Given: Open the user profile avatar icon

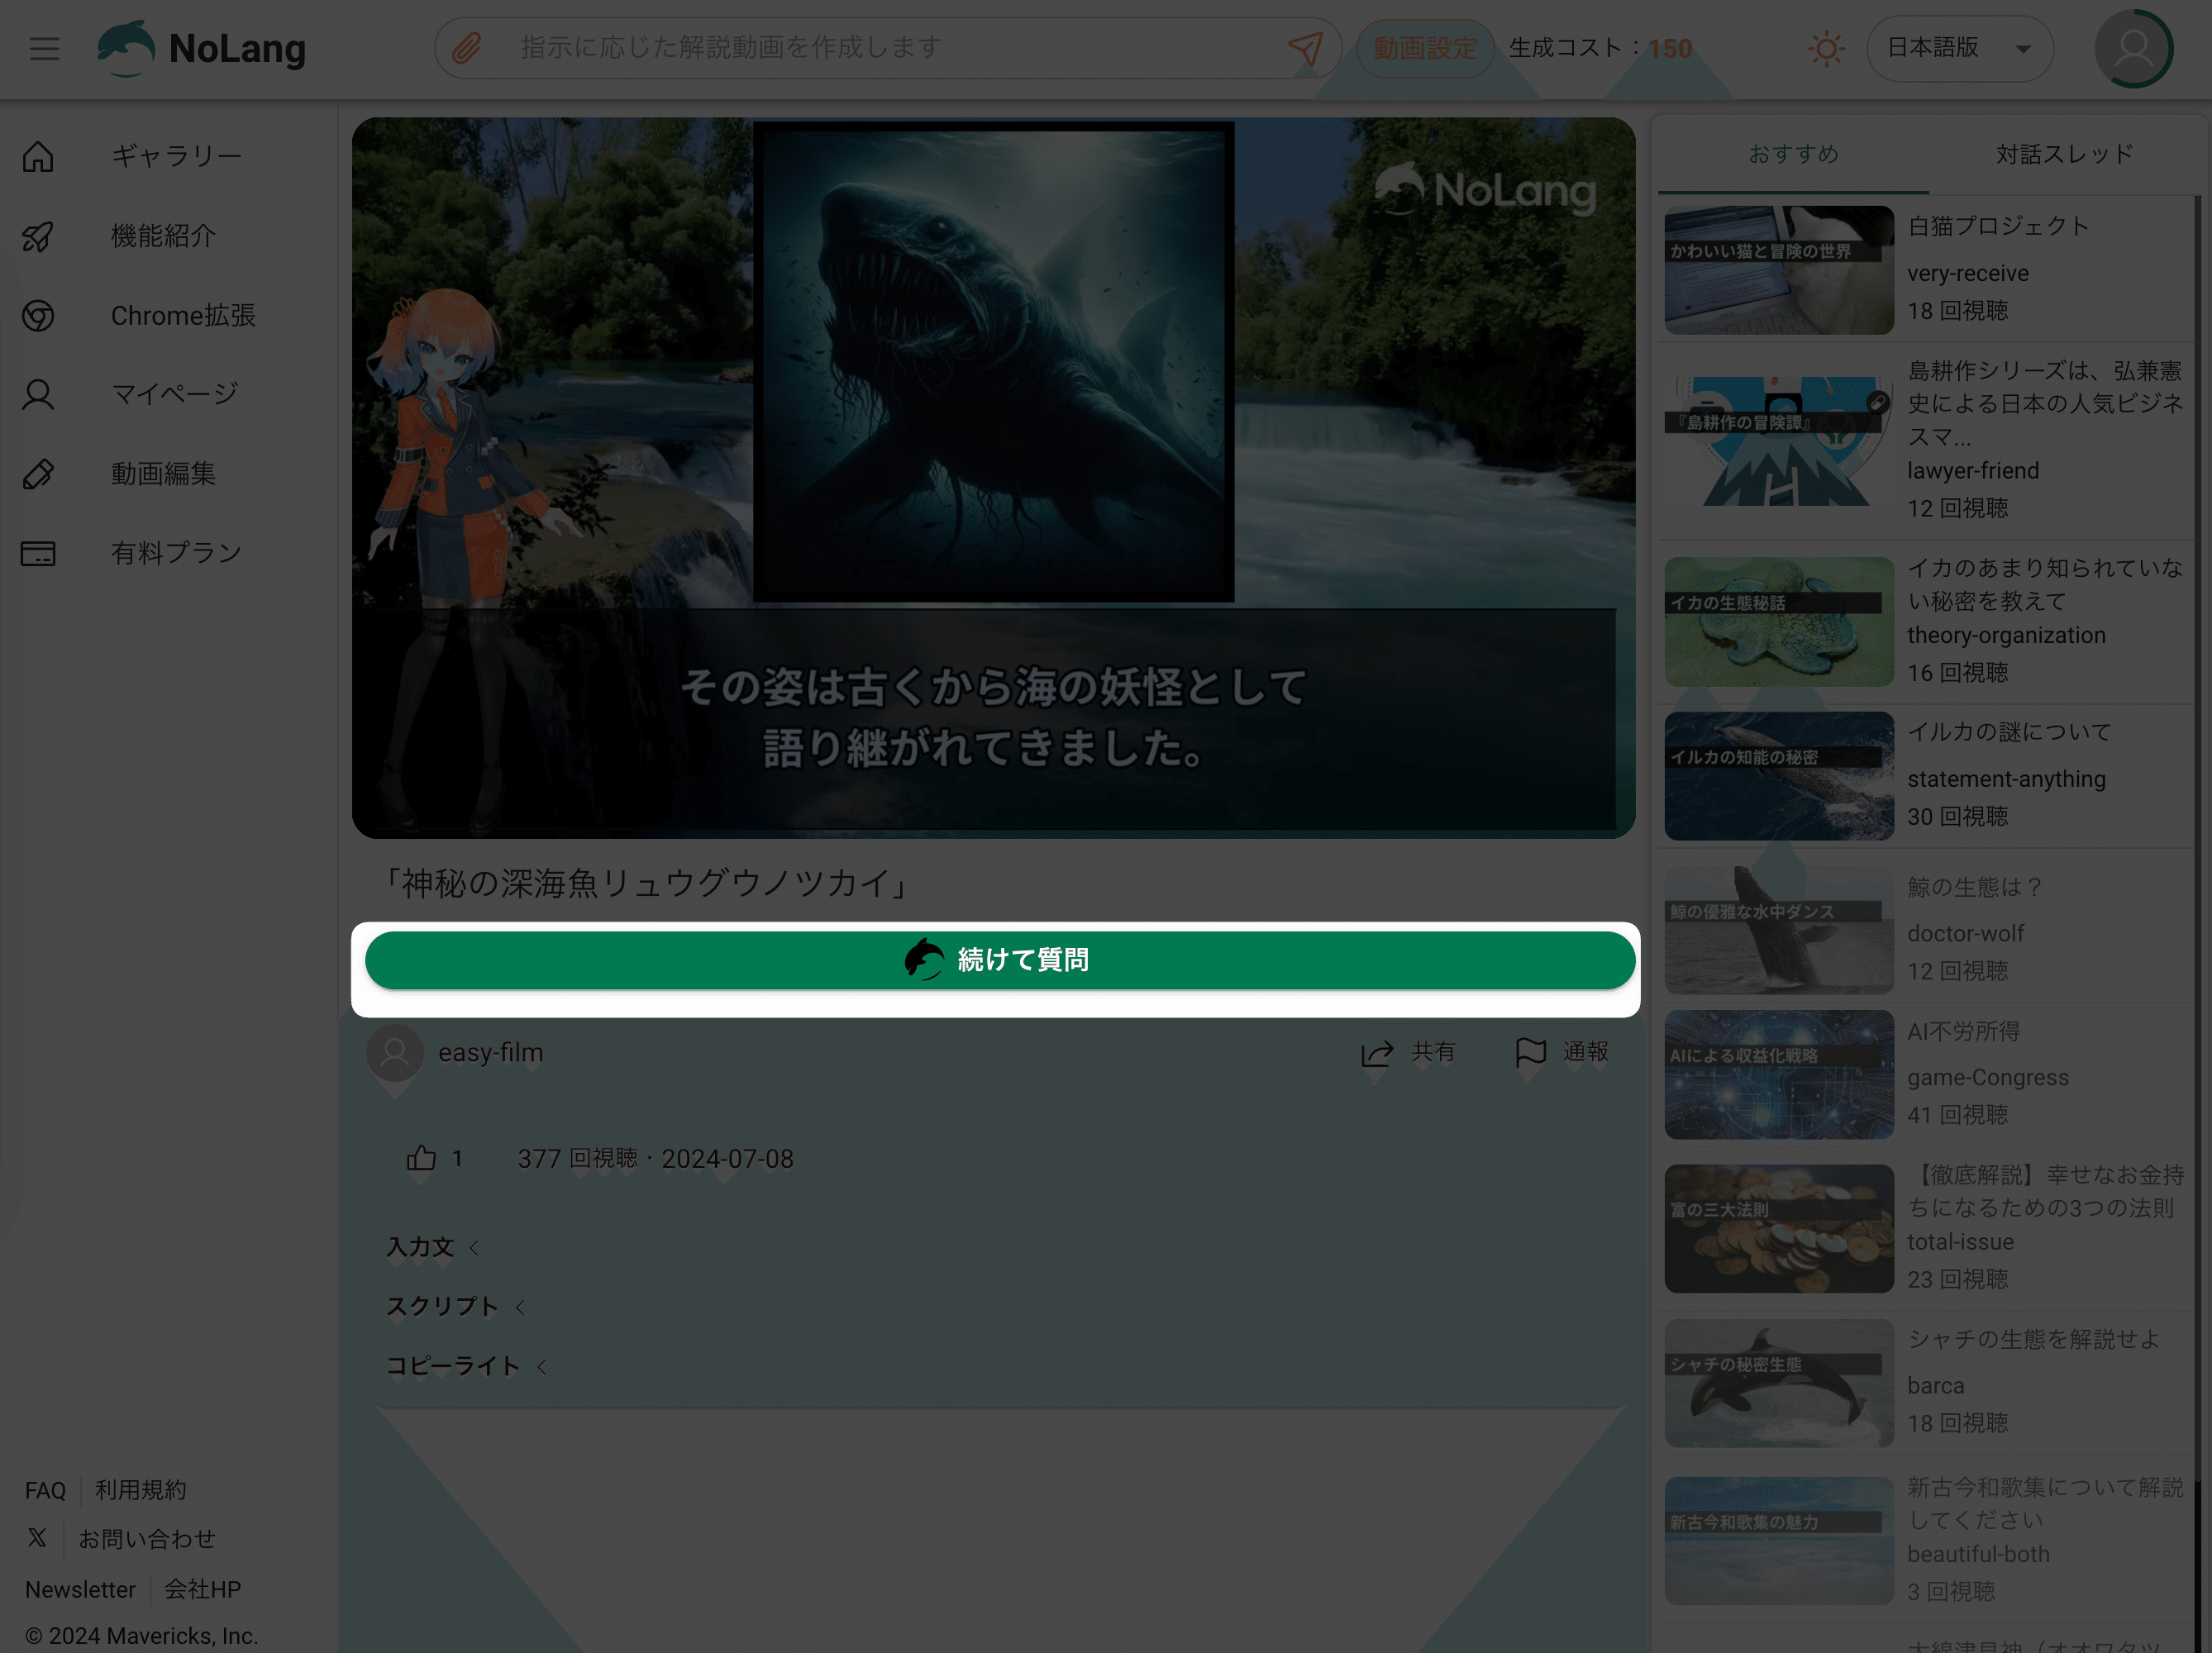Looking at the screenshot, I should coord(2133,48).
